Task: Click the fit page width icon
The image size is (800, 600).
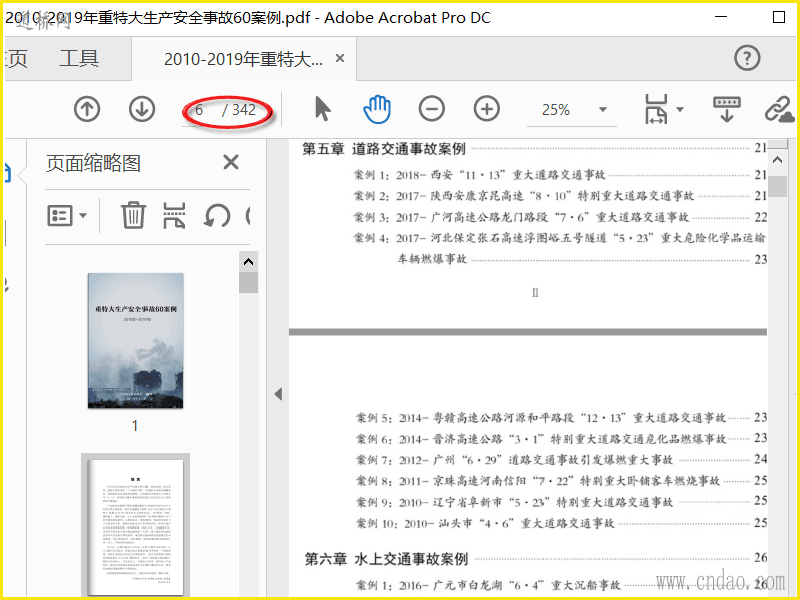Action: pyautogui.click(x=656, y=109)
